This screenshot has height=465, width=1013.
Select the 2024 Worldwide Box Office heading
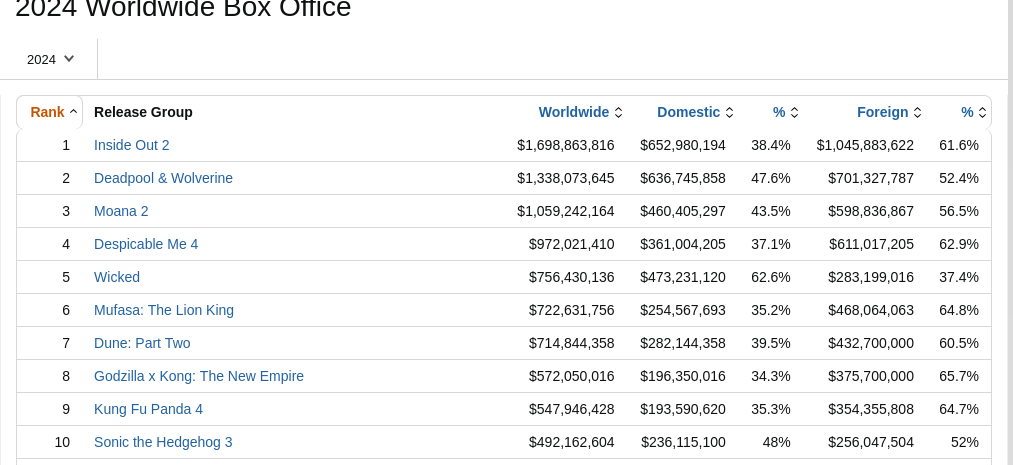[183, 8]
